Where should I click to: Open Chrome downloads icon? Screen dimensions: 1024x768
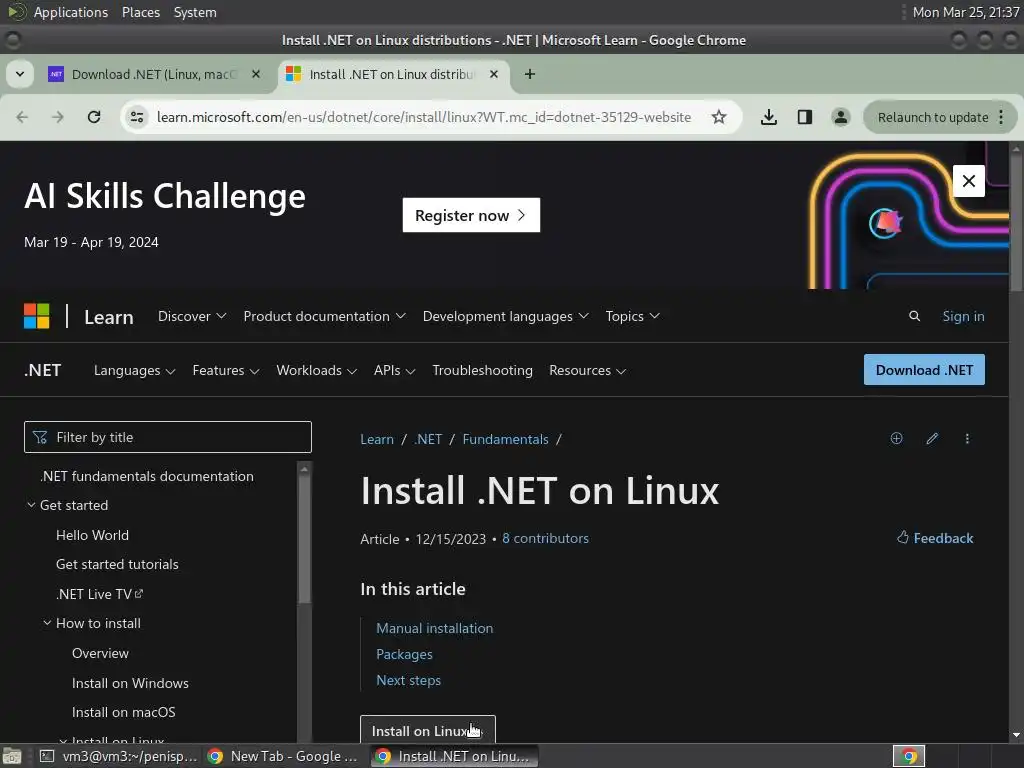point(769,117)
